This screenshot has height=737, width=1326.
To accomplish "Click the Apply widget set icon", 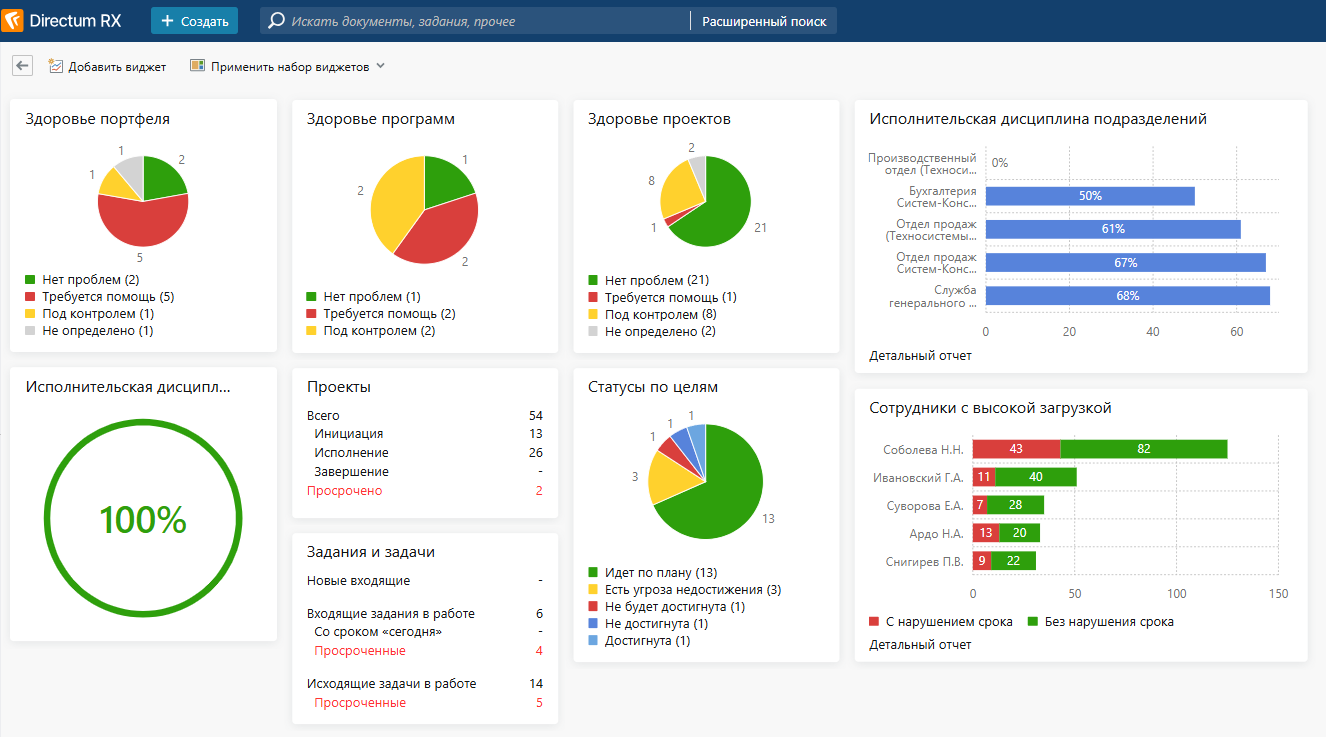I will (x=198, y=66).
